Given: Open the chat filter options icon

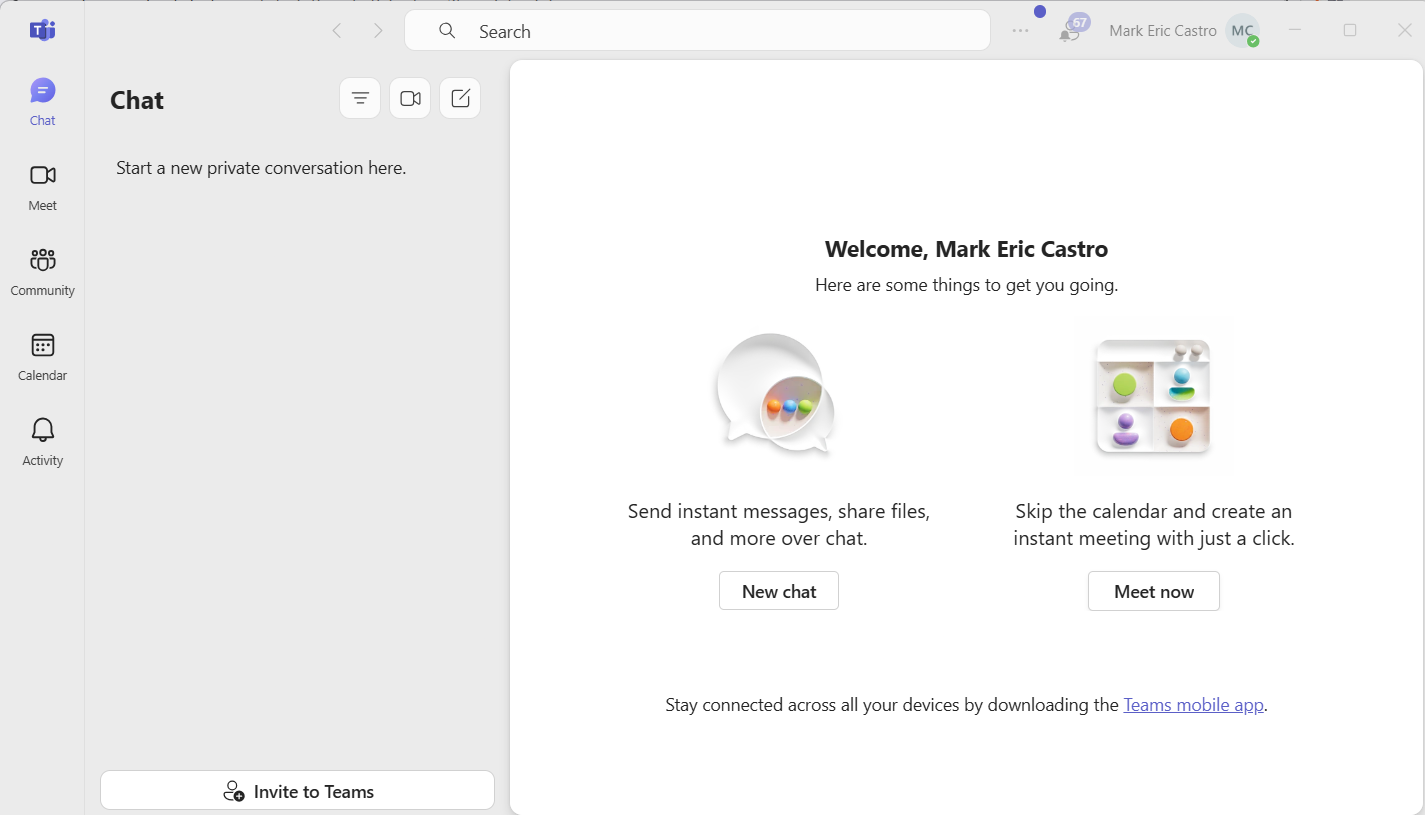Looking at the screenshot, I should tap(360, 98).
